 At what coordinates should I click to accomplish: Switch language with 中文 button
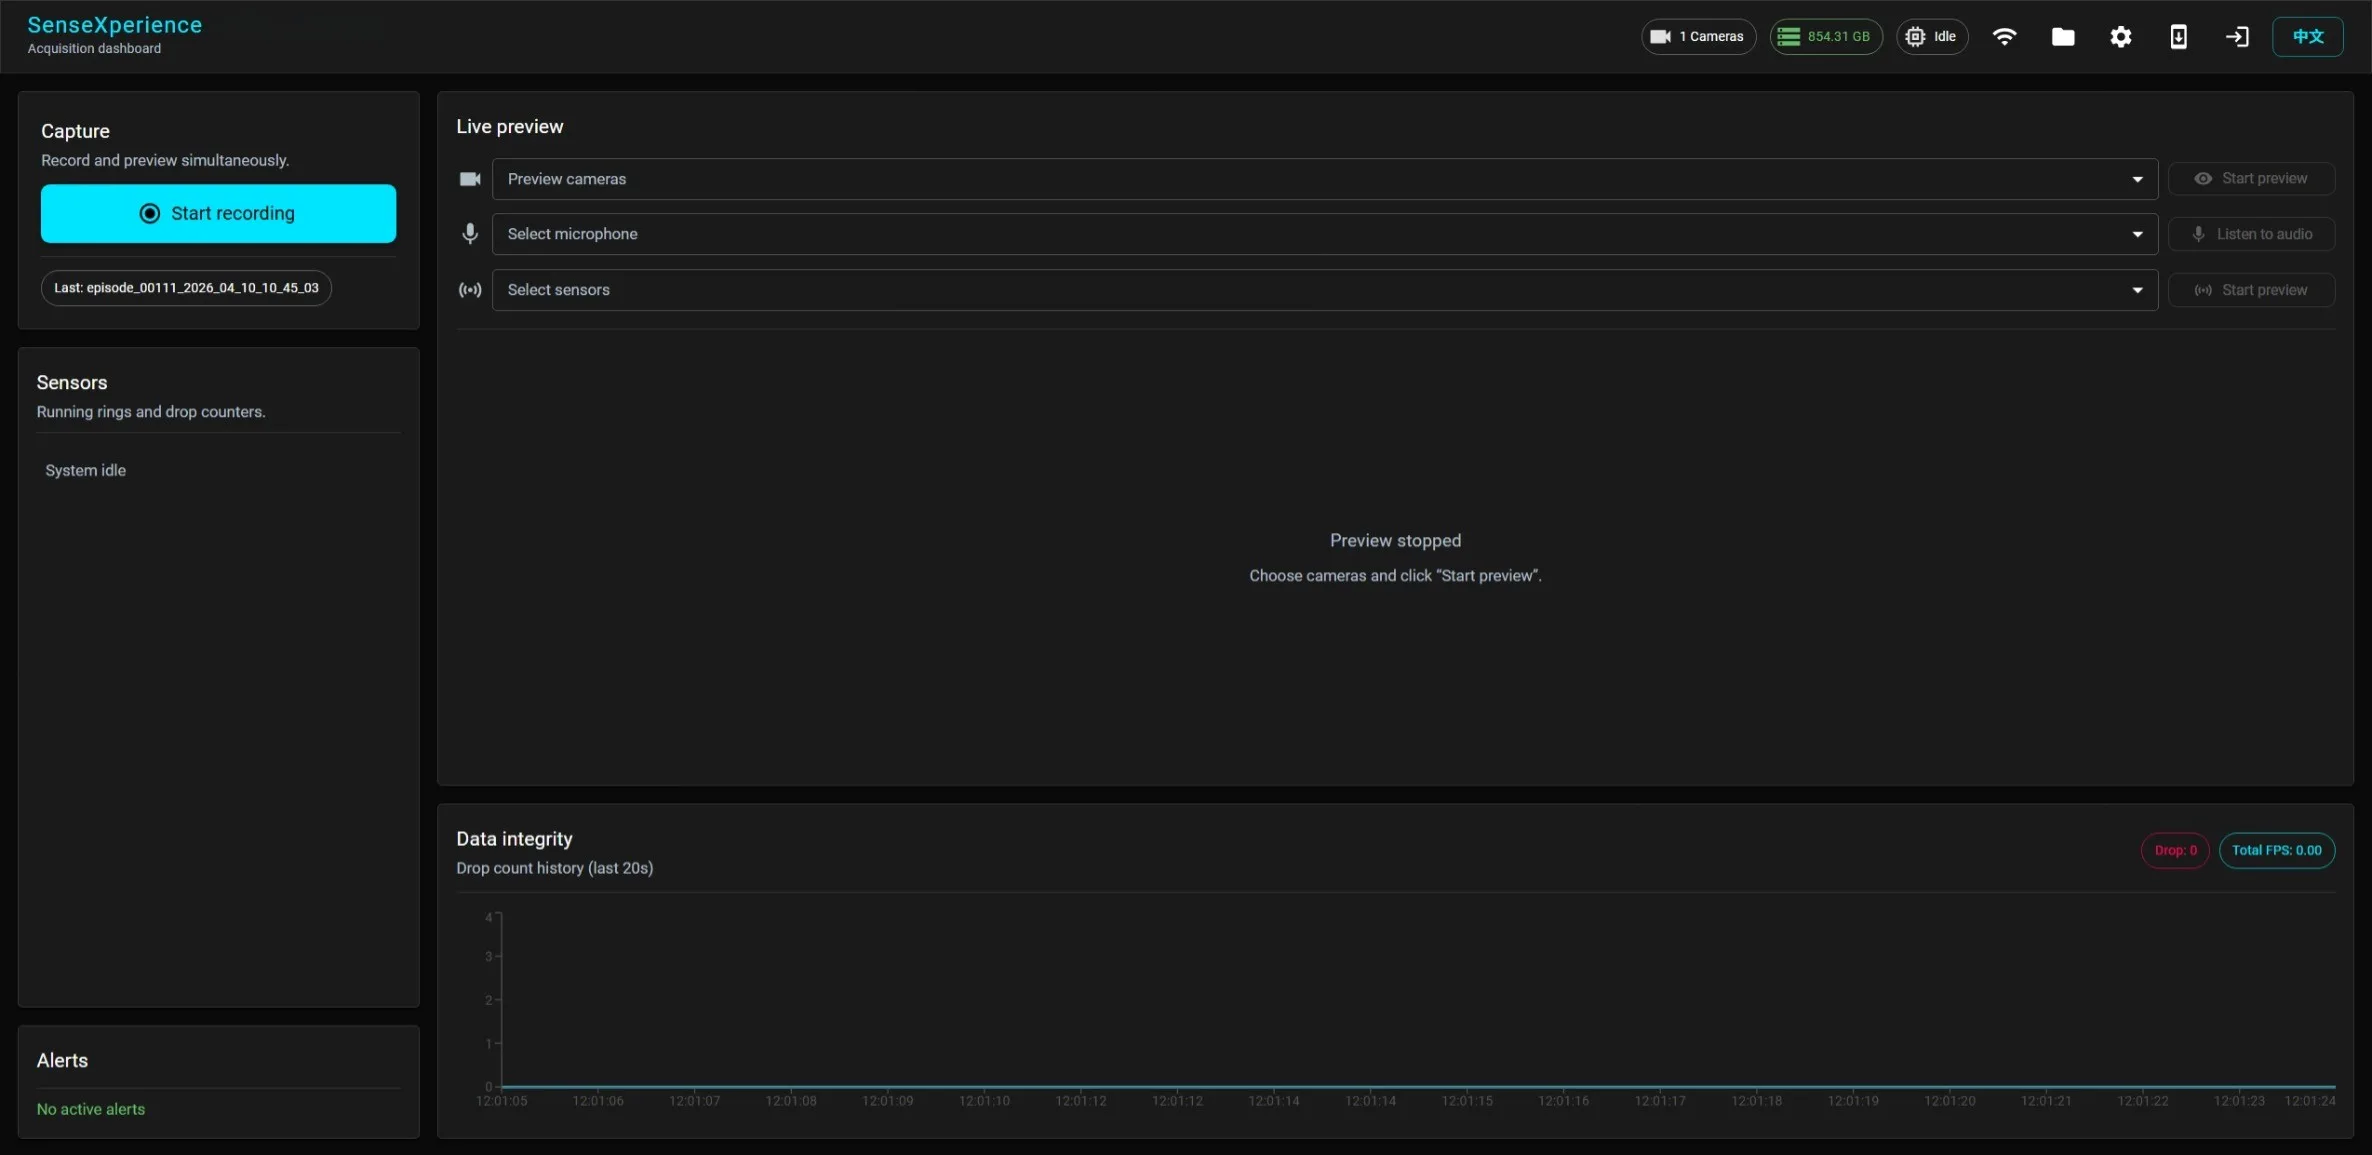click(x=2307, y=37)
